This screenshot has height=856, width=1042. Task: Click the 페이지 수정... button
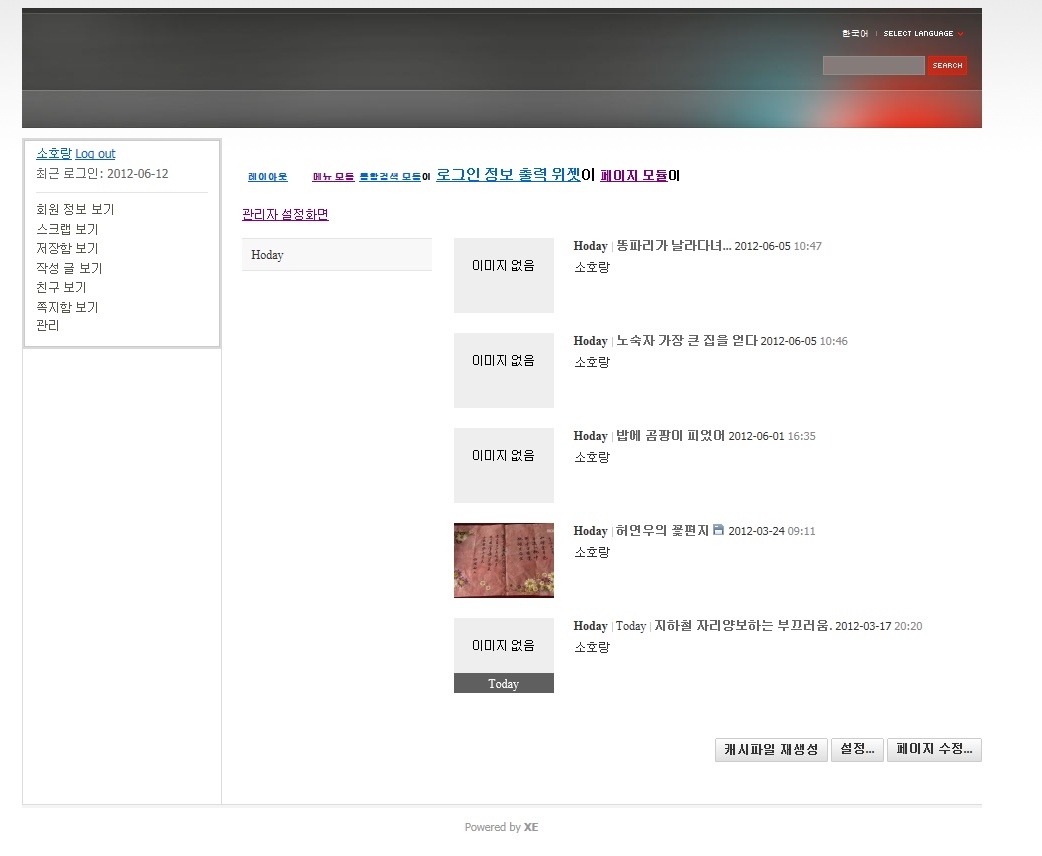click(934, 750)
